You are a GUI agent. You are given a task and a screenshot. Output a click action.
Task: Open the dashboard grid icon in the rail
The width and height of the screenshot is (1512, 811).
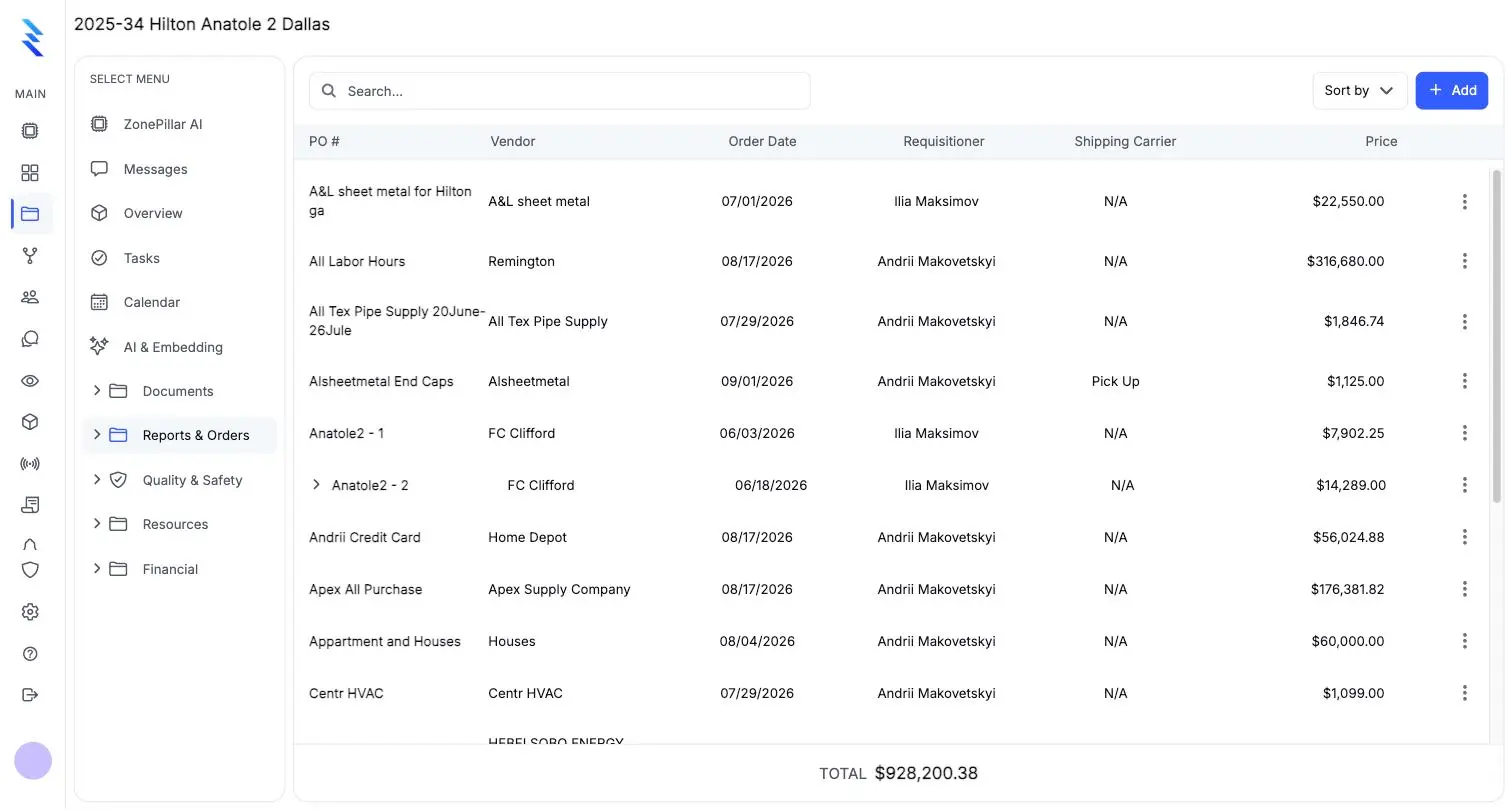pyautogui.click(x=30, y=173)
